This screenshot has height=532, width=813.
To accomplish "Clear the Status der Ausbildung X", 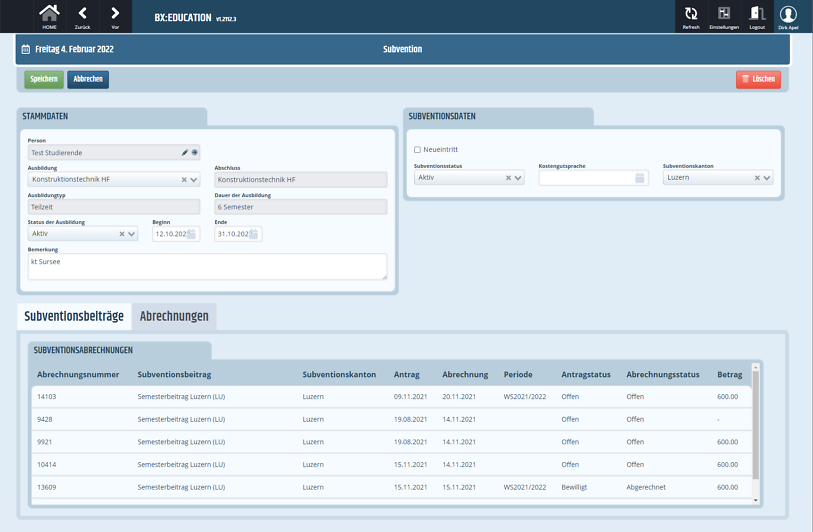I will (x=122, y=234).
